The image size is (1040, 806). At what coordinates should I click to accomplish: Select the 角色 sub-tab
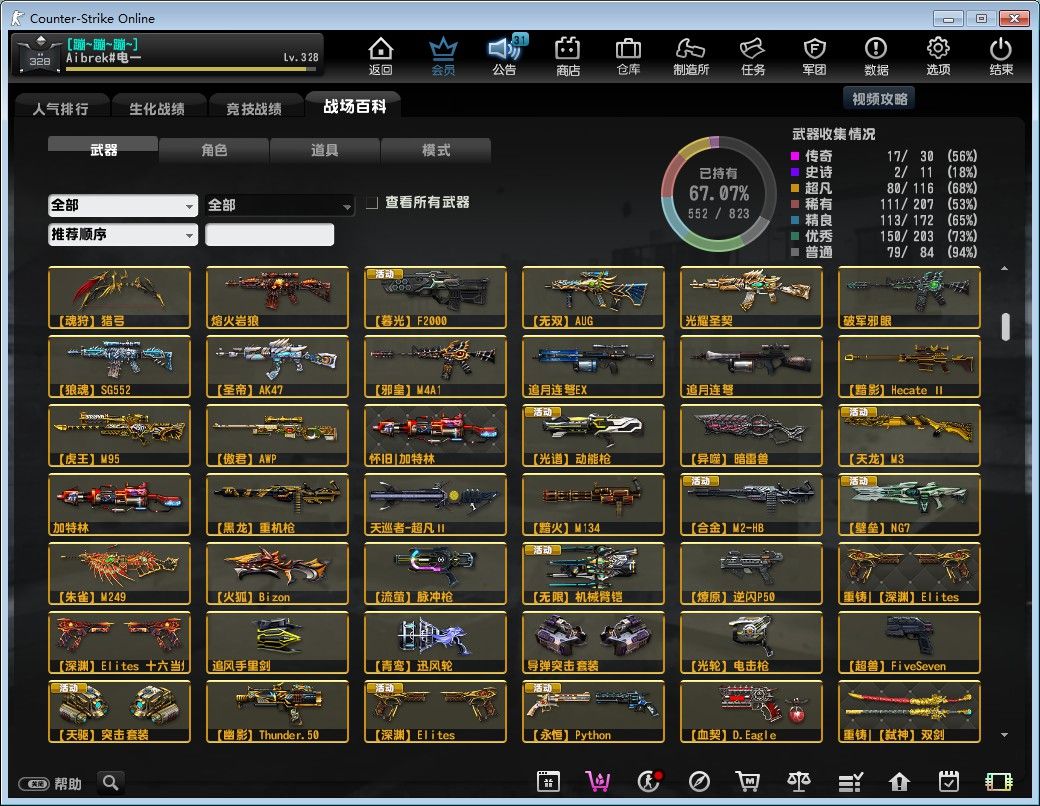pos(214,150)
